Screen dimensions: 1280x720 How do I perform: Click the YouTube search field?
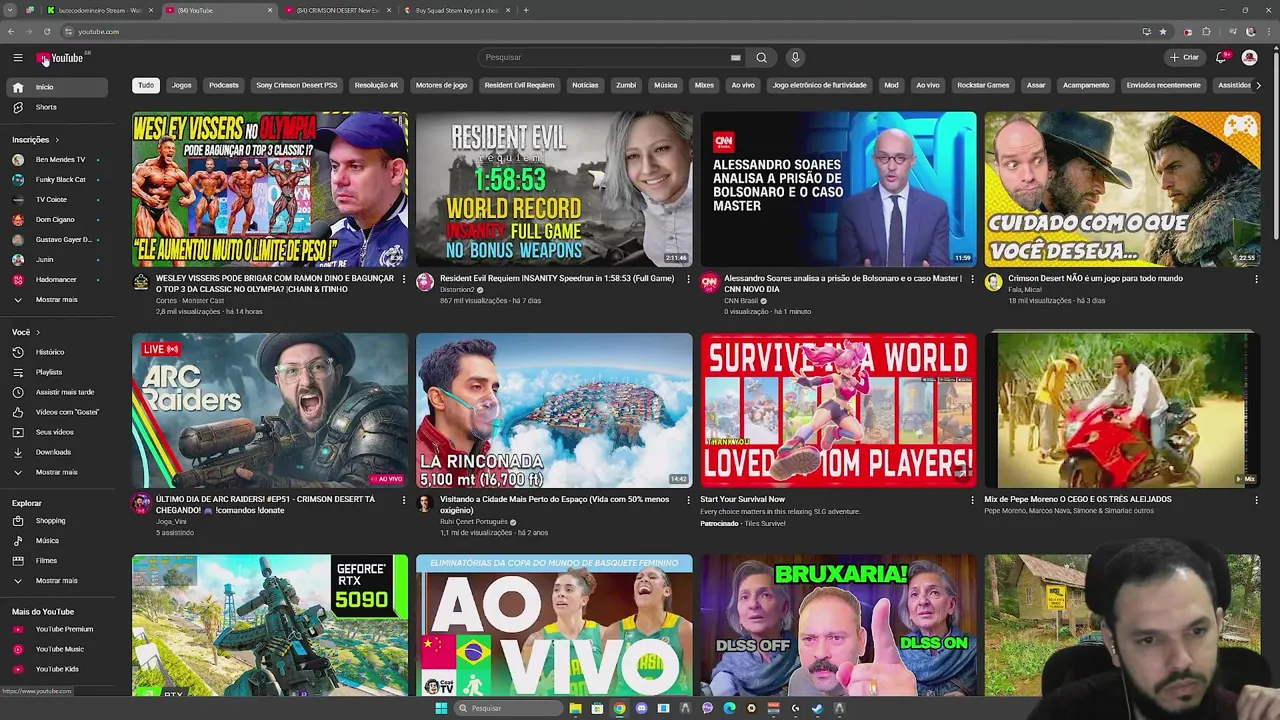pos(606,57)
